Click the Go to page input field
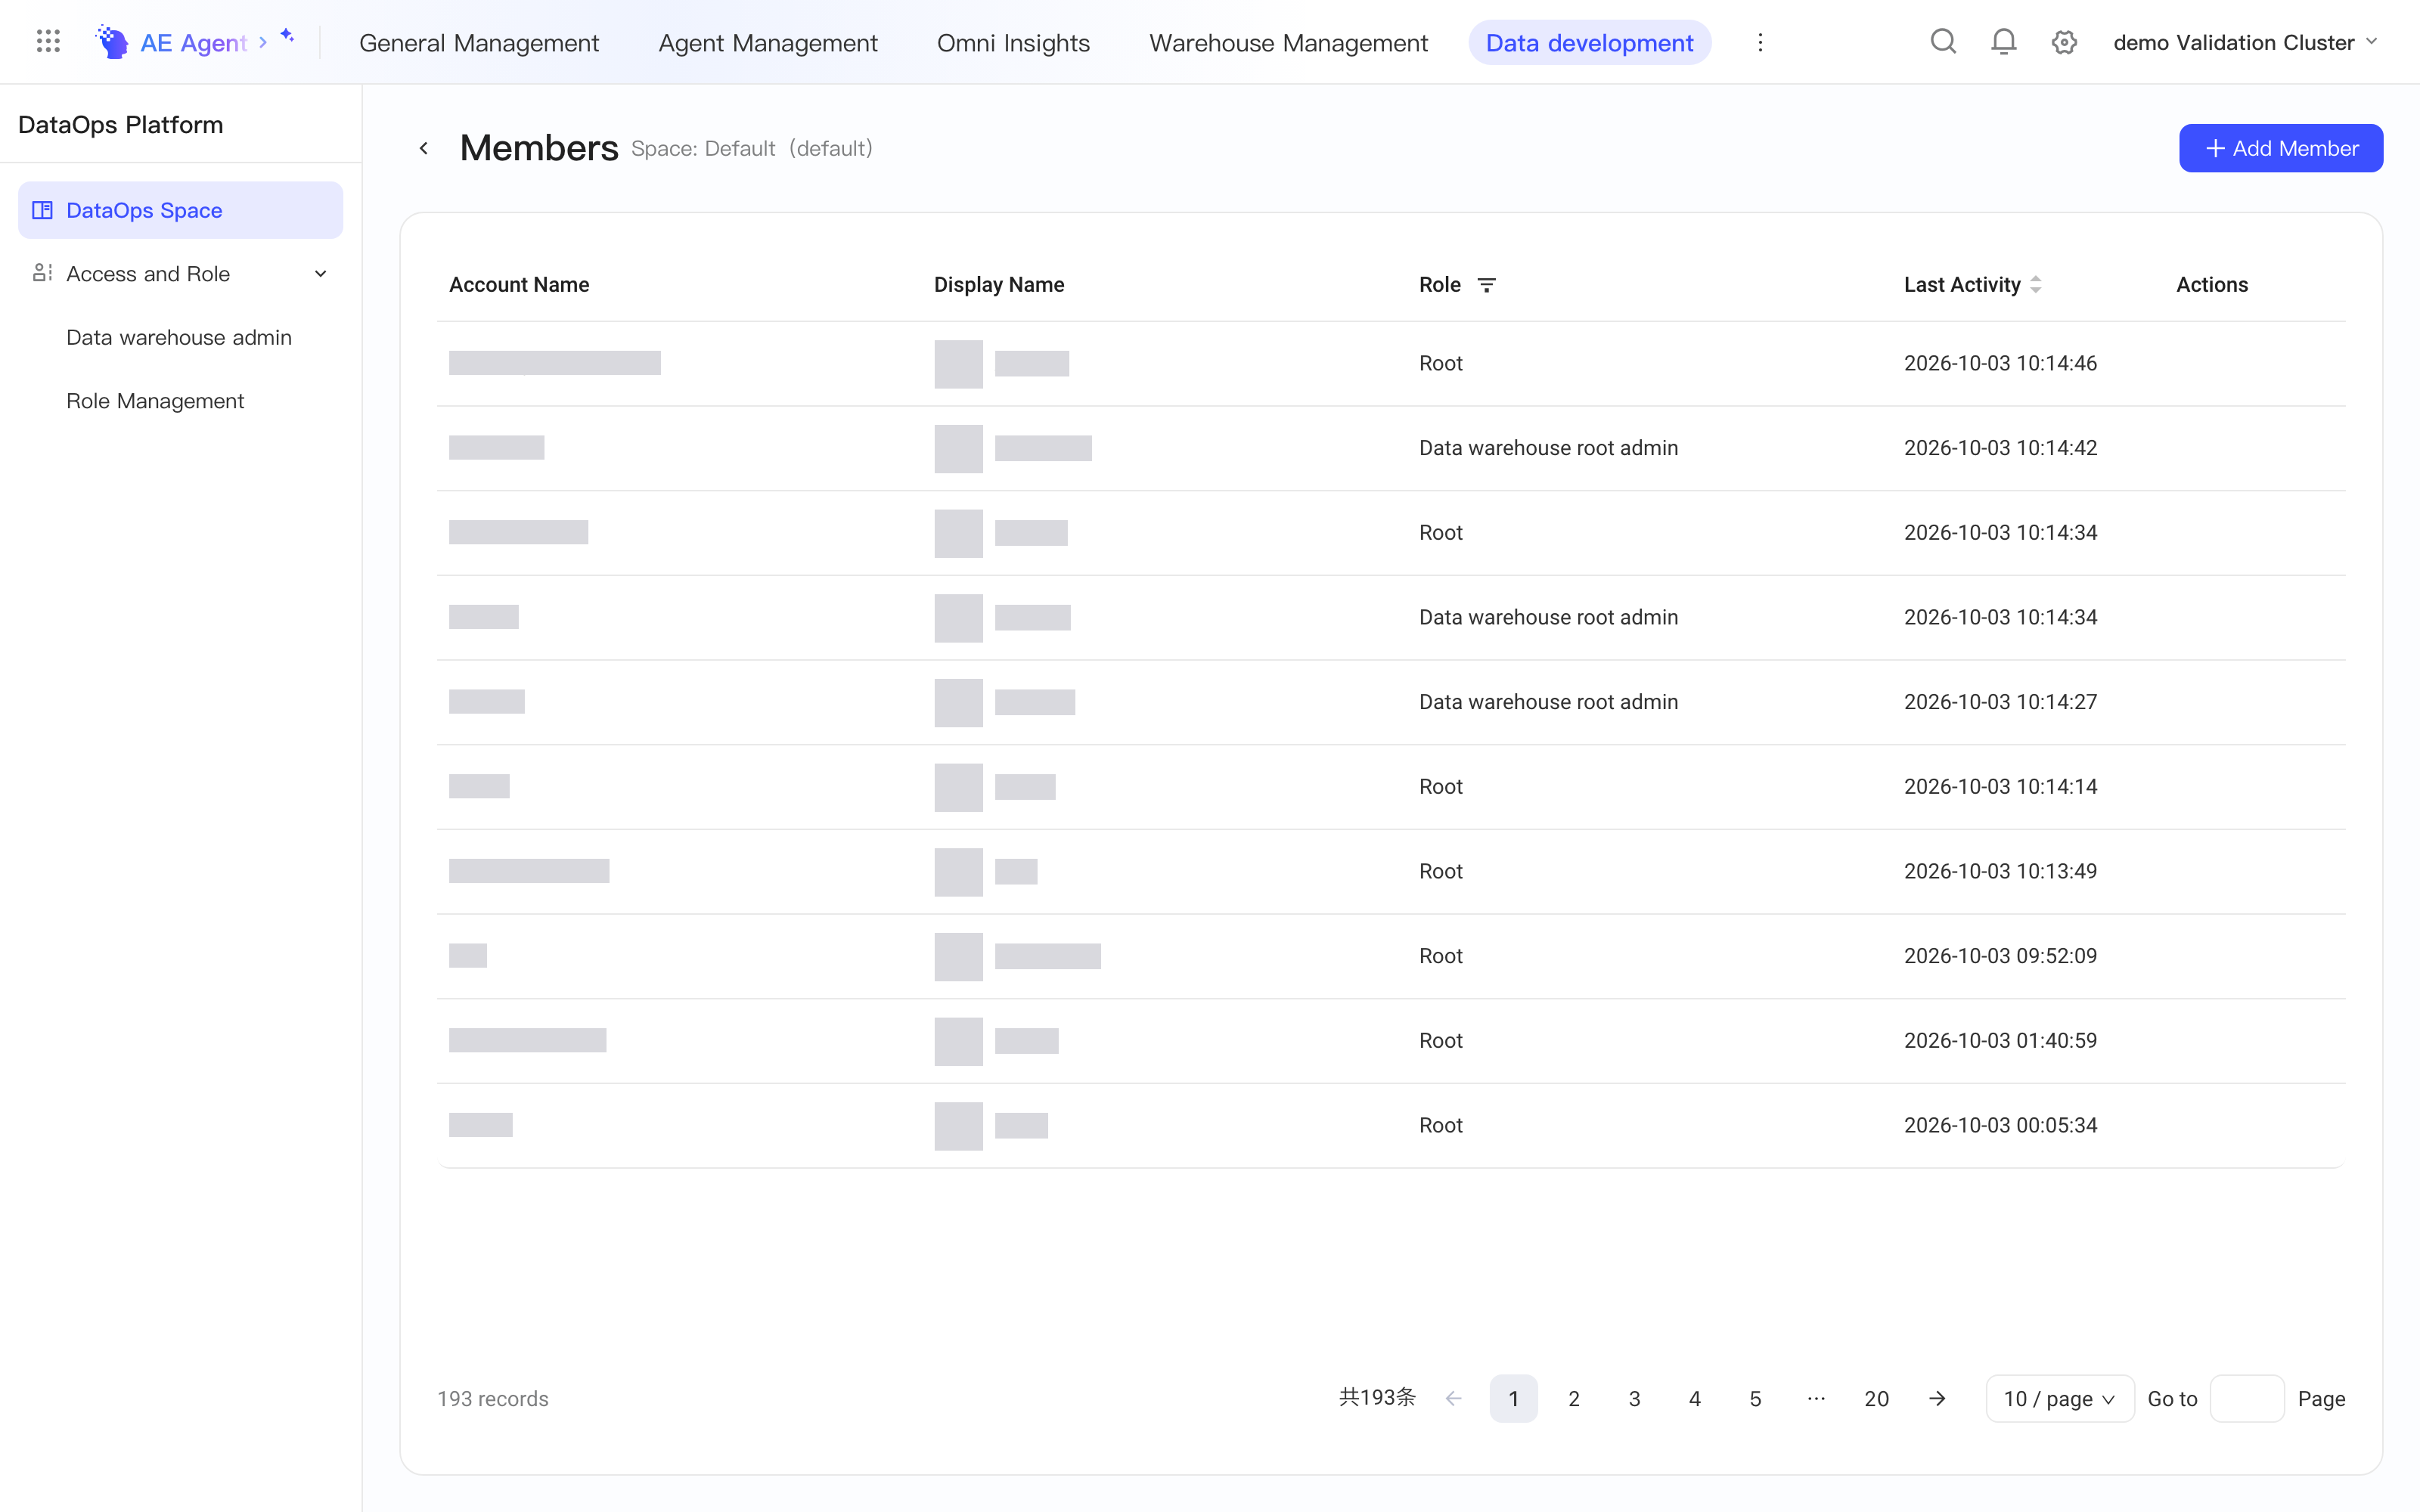 coord(2247,1398)
